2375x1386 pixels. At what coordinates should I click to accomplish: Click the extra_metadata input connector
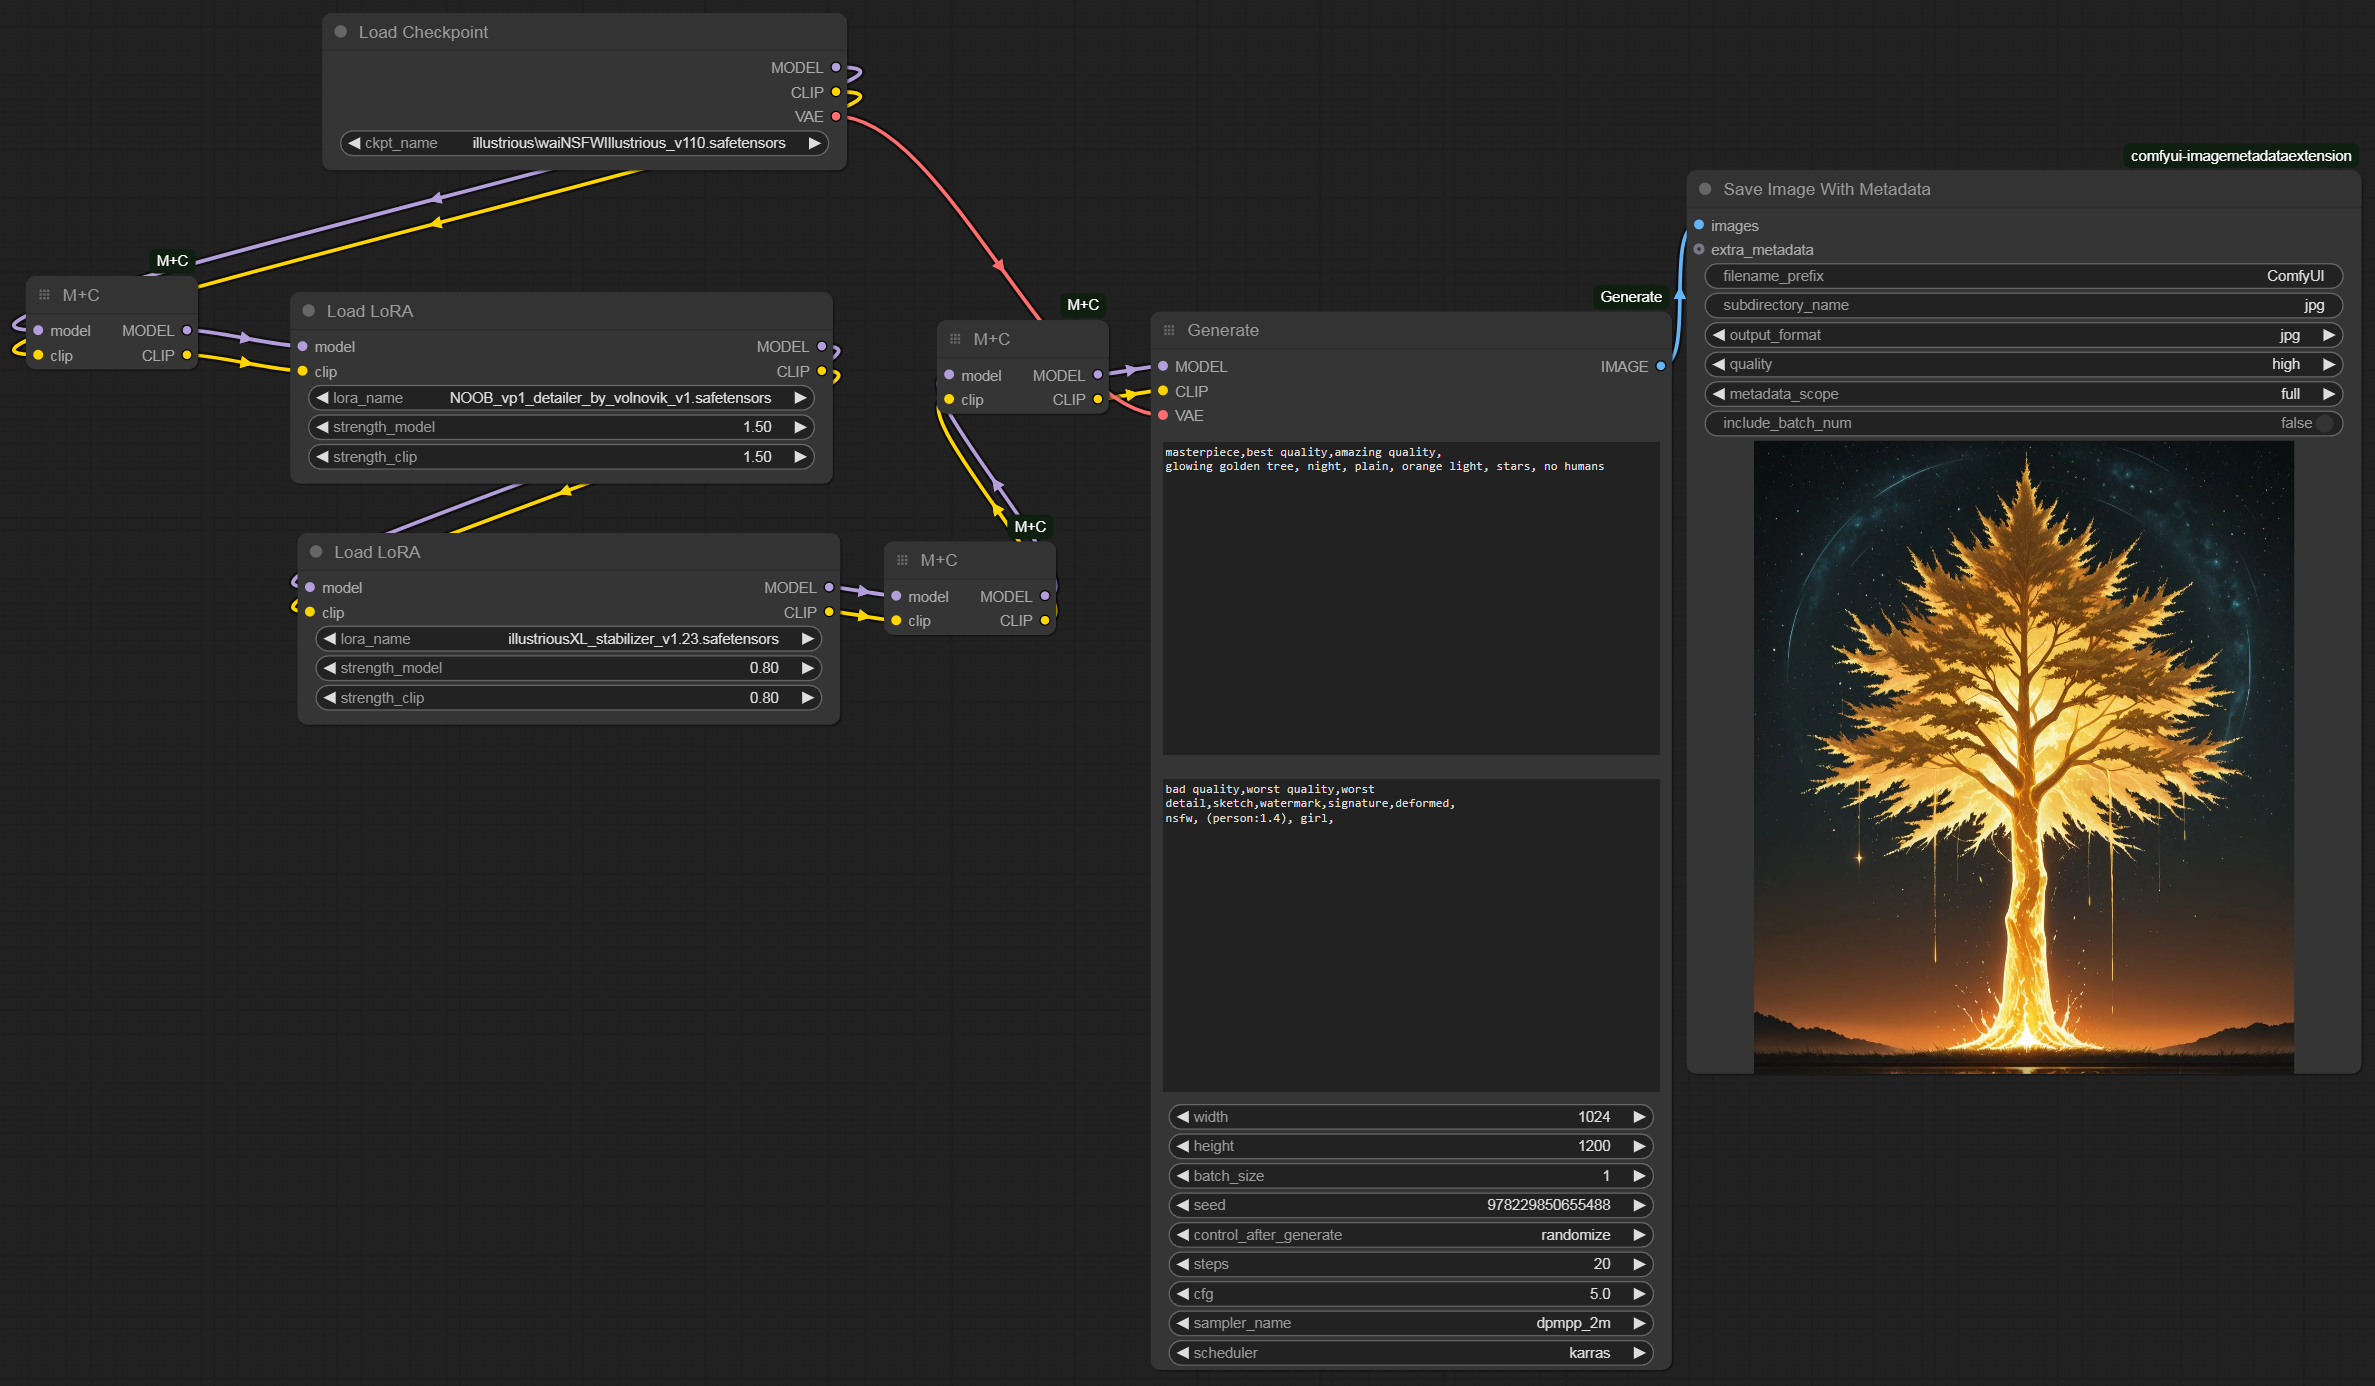pyautogui.click(x=1699, y=250)
